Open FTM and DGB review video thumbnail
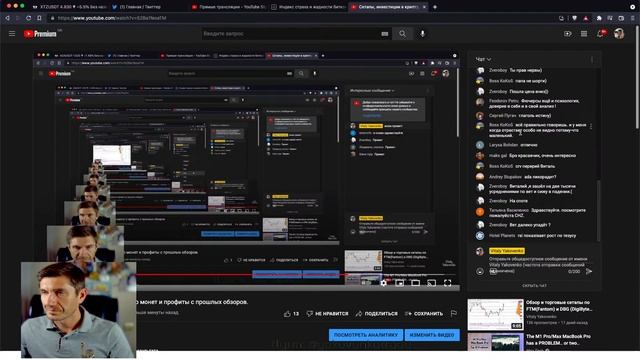The width and height of the screenshot is (640, 360). coord(495,314)
